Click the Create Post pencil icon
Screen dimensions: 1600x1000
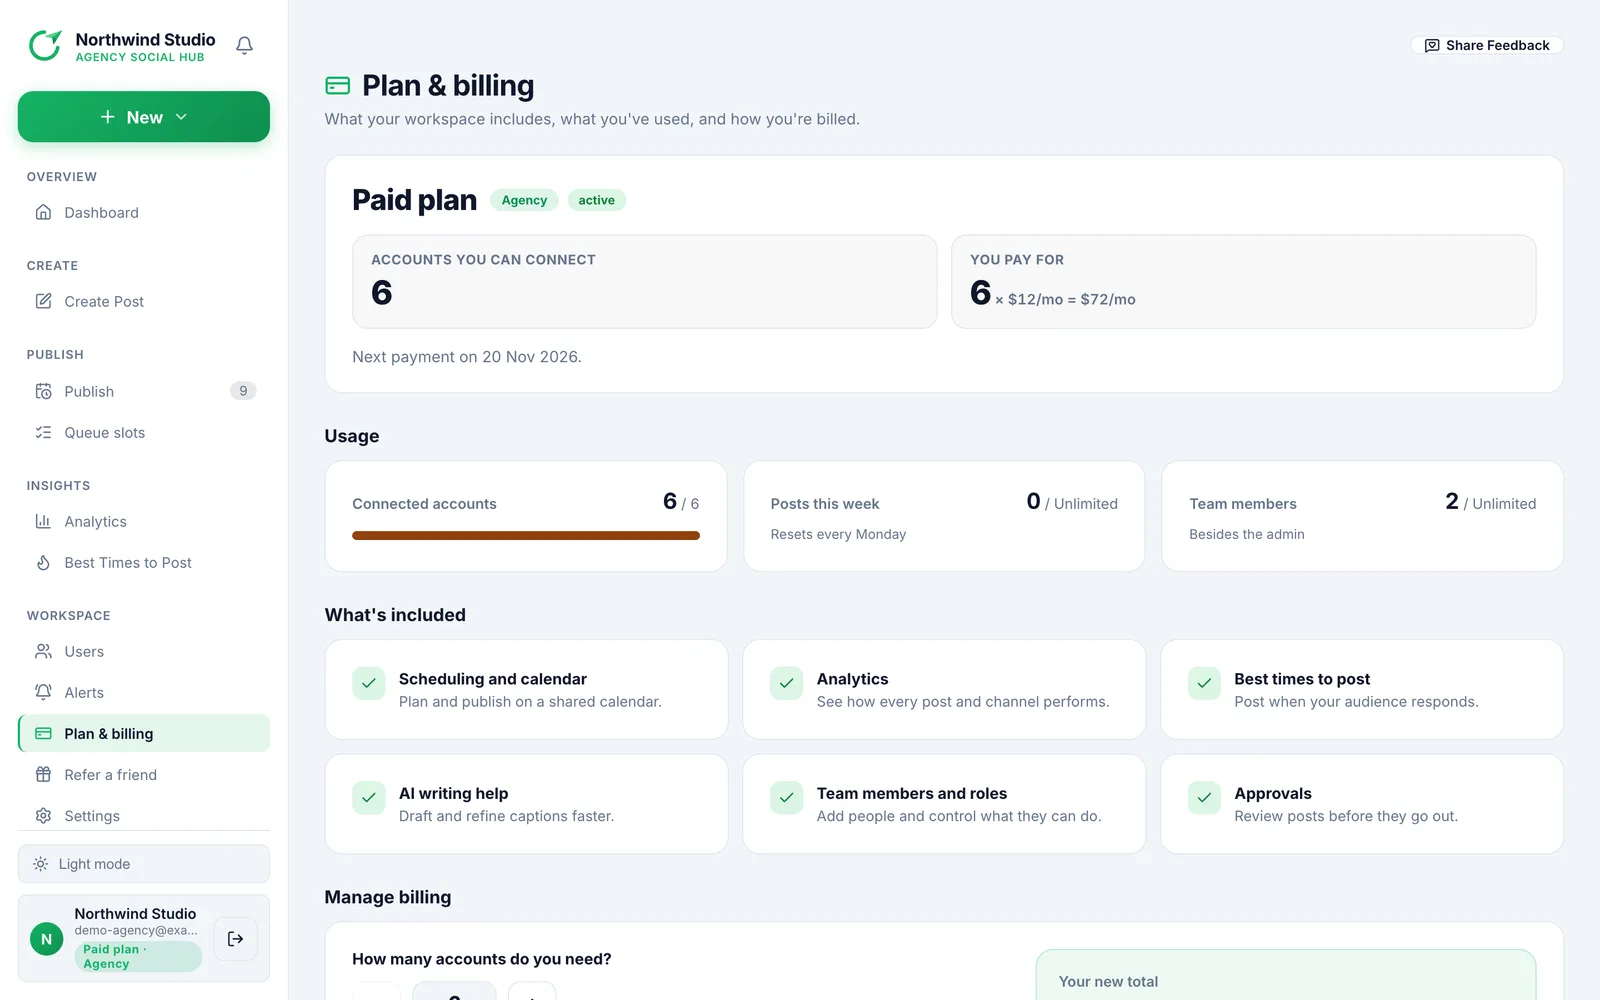43,302
